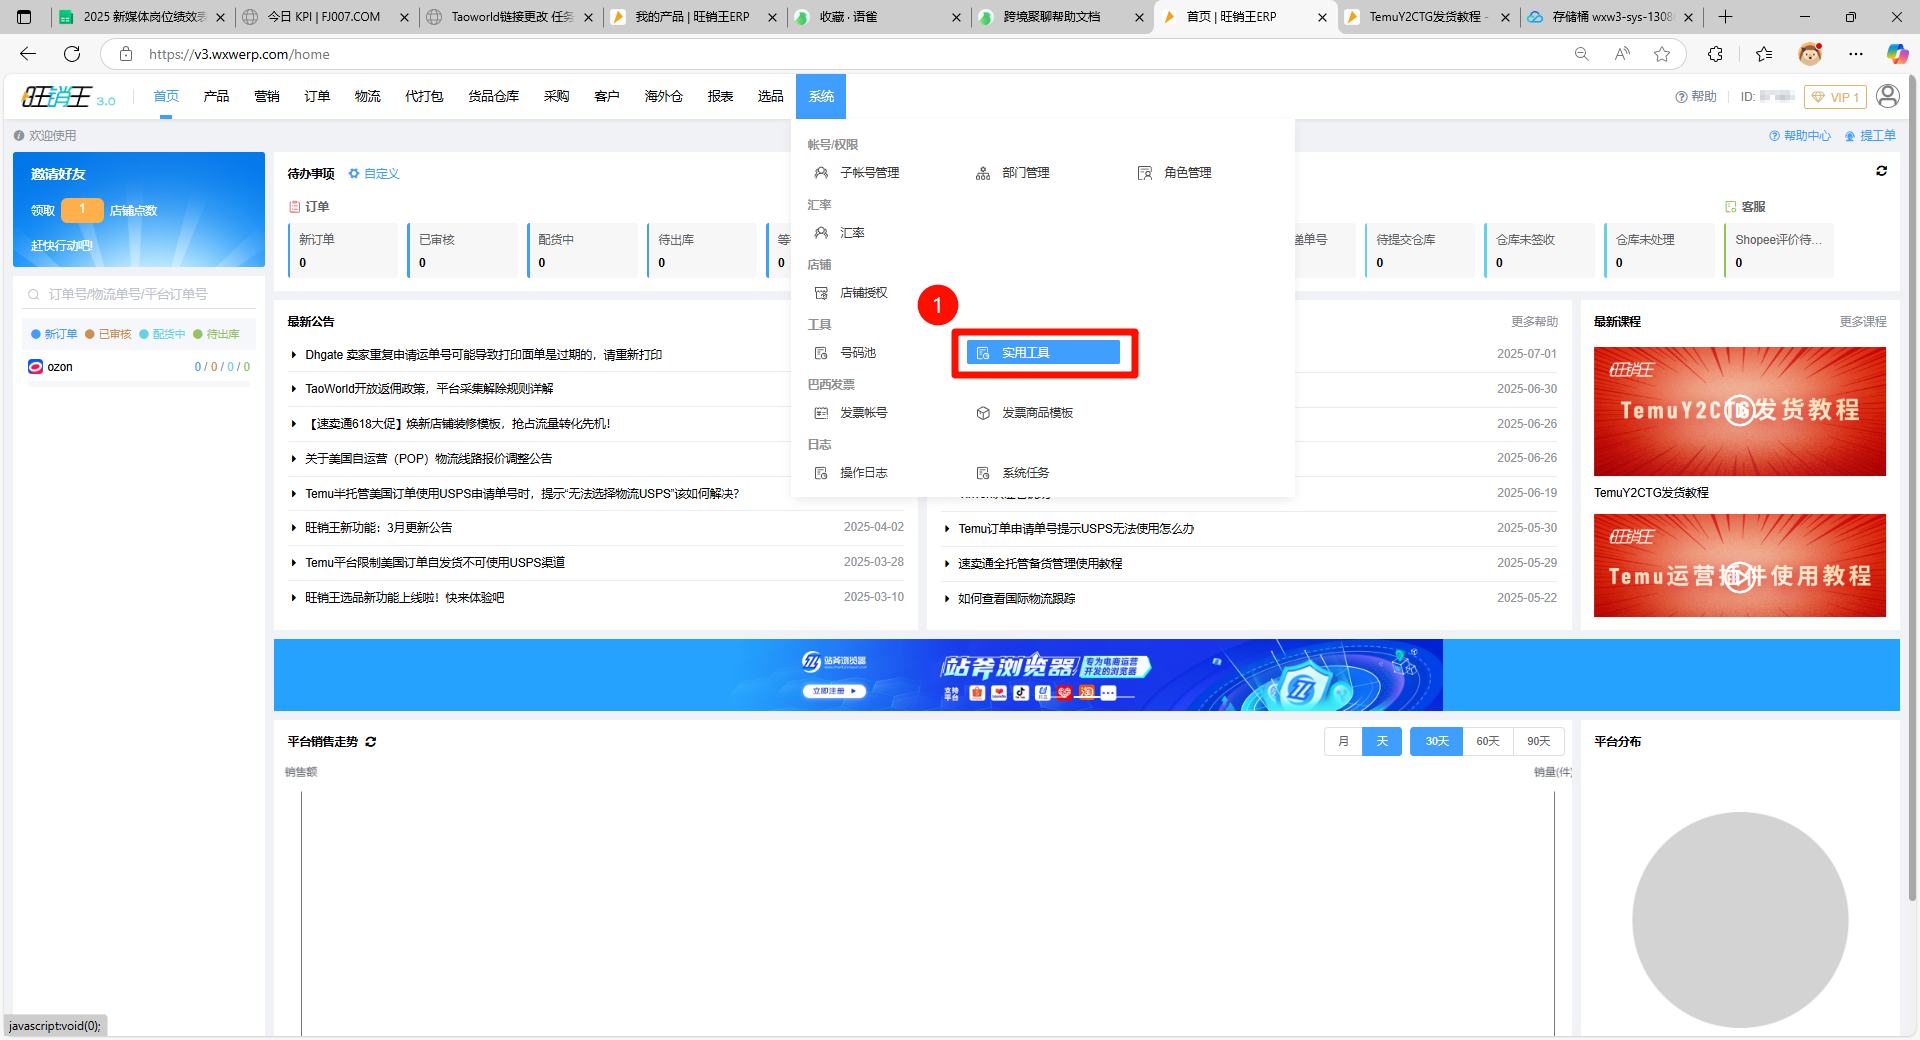1920x1040 pixels.
Task: Select the 月 chart granularity button
Action: click(1343, 741)
